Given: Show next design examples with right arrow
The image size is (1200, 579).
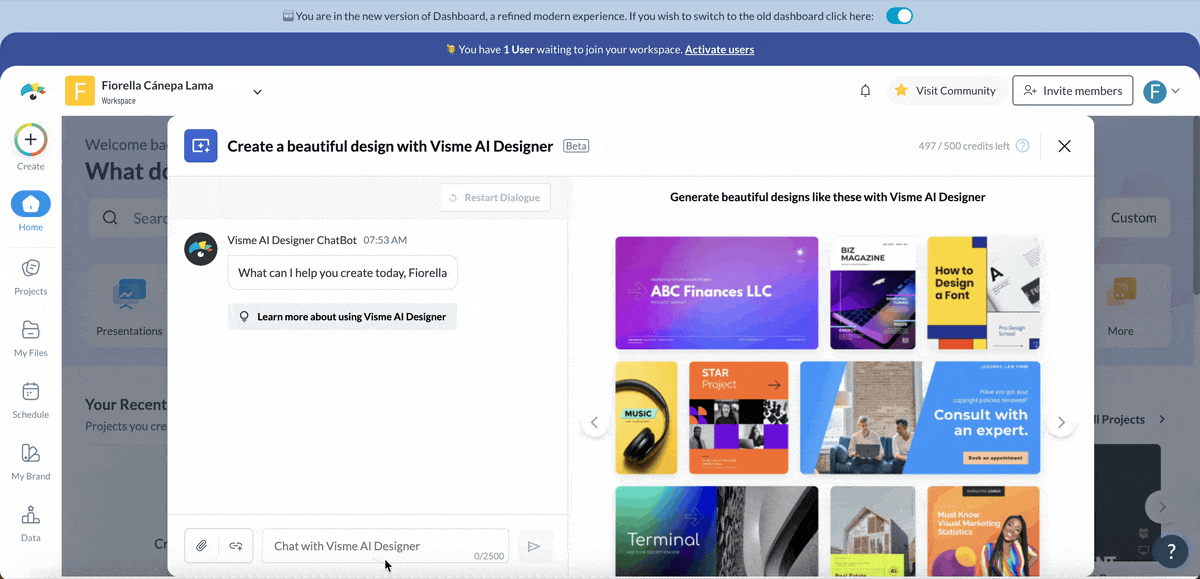Looking at the screenshot, I should click(x=1061, y=423).
